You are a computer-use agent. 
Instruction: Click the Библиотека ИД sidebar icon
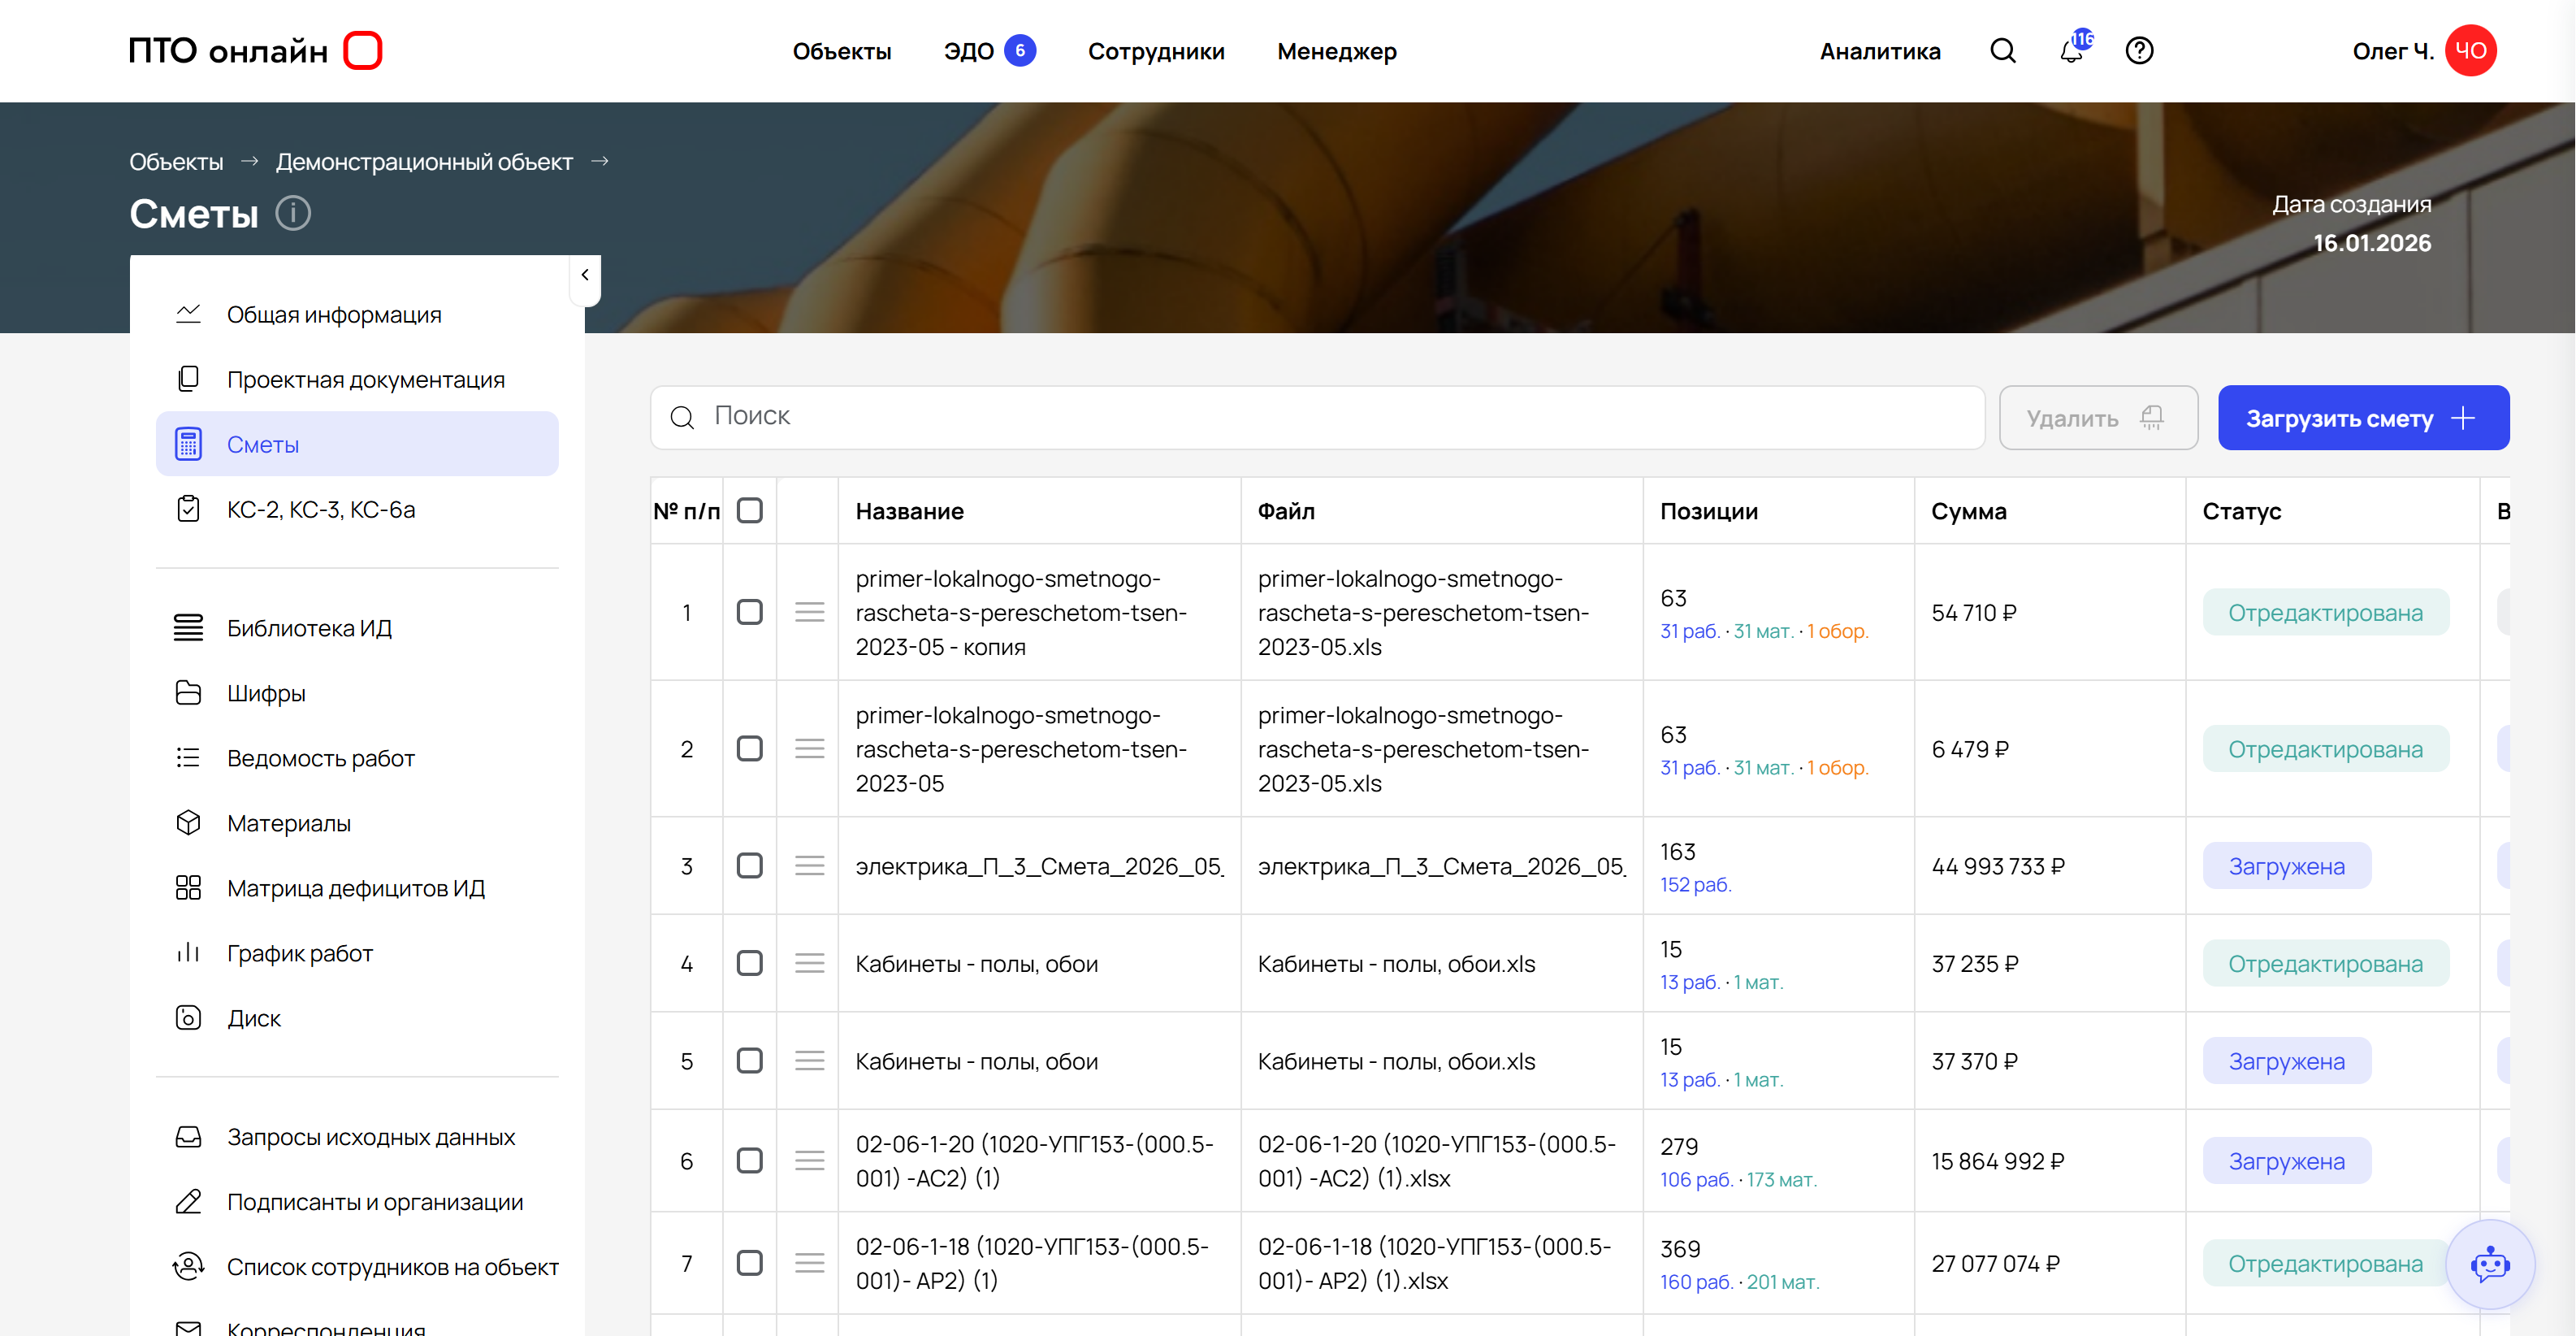click(x=188, y=628)
